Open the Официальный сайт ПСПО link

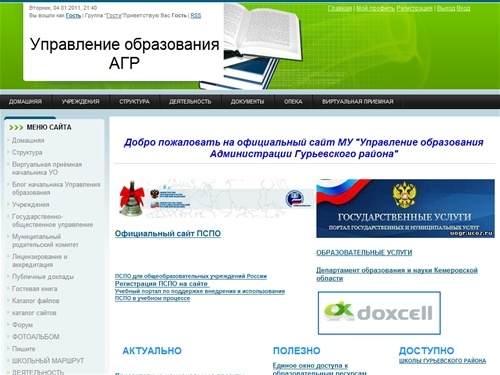(x=168, y=233)
